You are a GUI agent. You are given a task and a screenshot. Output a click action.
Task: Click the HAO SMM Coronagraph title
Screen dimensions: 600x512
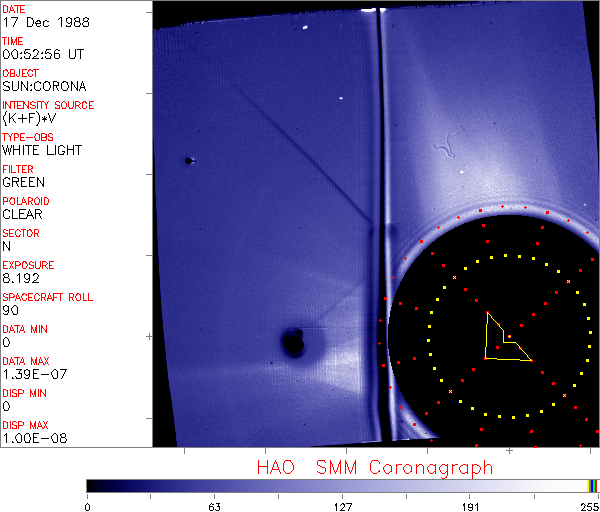(375, 467)
